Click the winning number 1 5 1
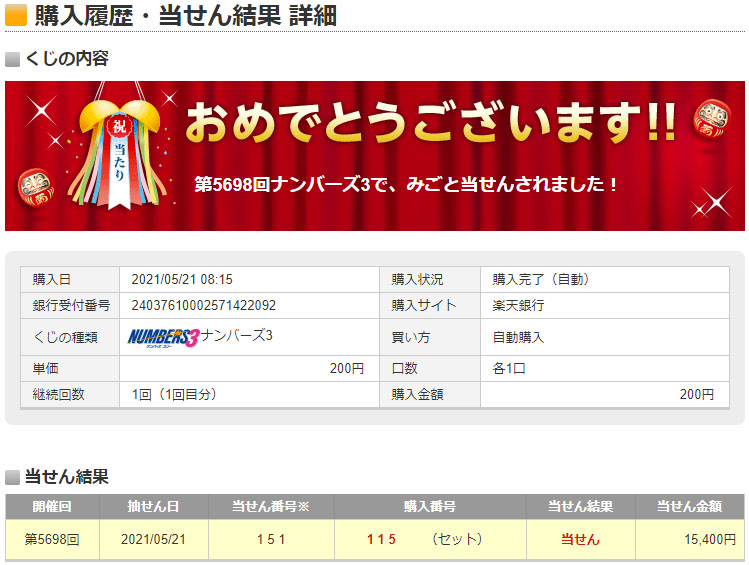The image size is (749, 565). click(271, 540)
